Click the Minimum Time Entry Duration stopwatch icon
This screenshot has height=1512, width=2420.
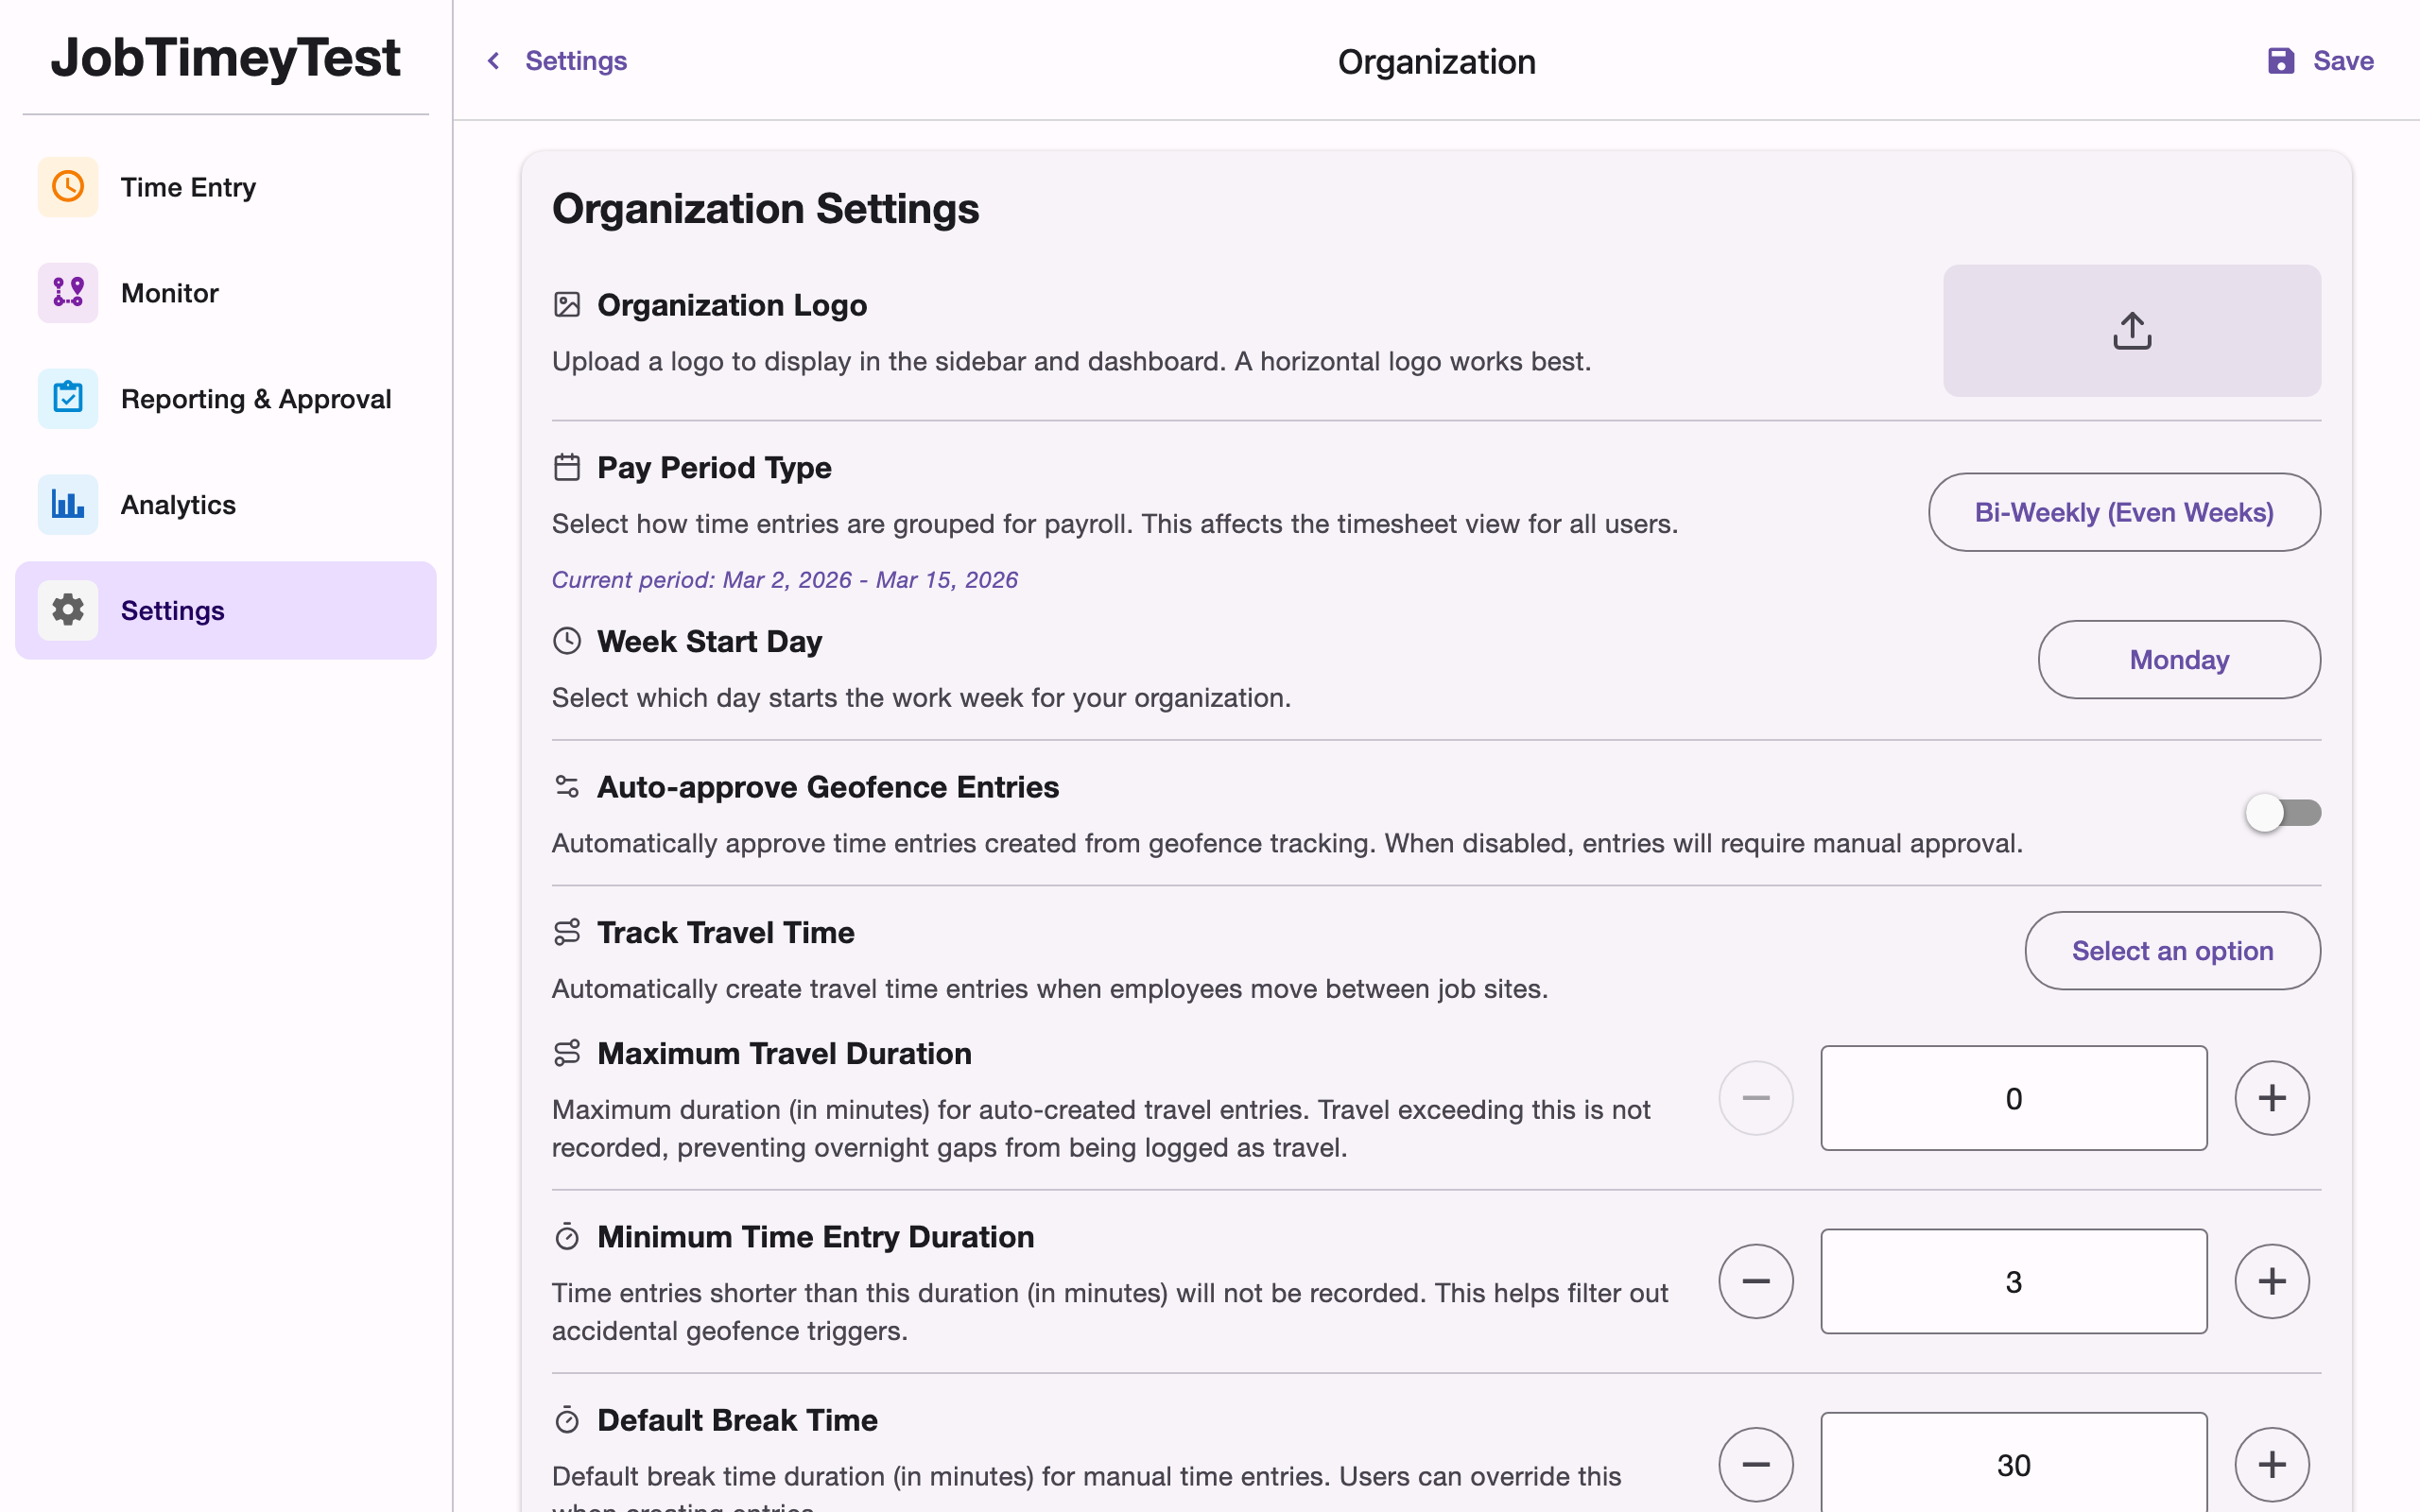[567, 1236]
